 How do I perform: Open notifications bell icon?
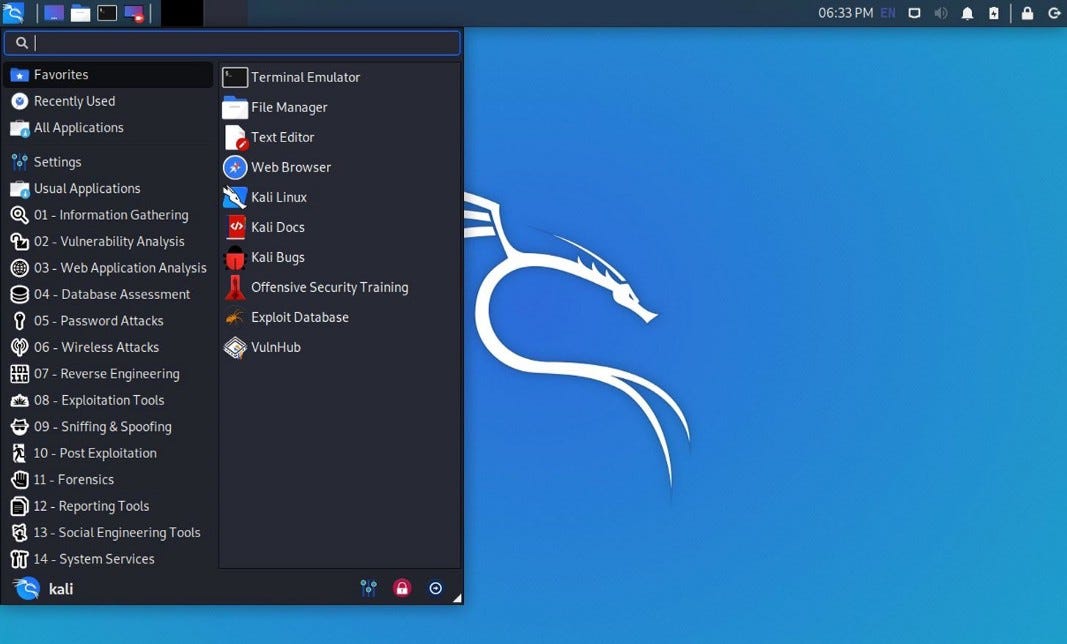pos(967,13)
